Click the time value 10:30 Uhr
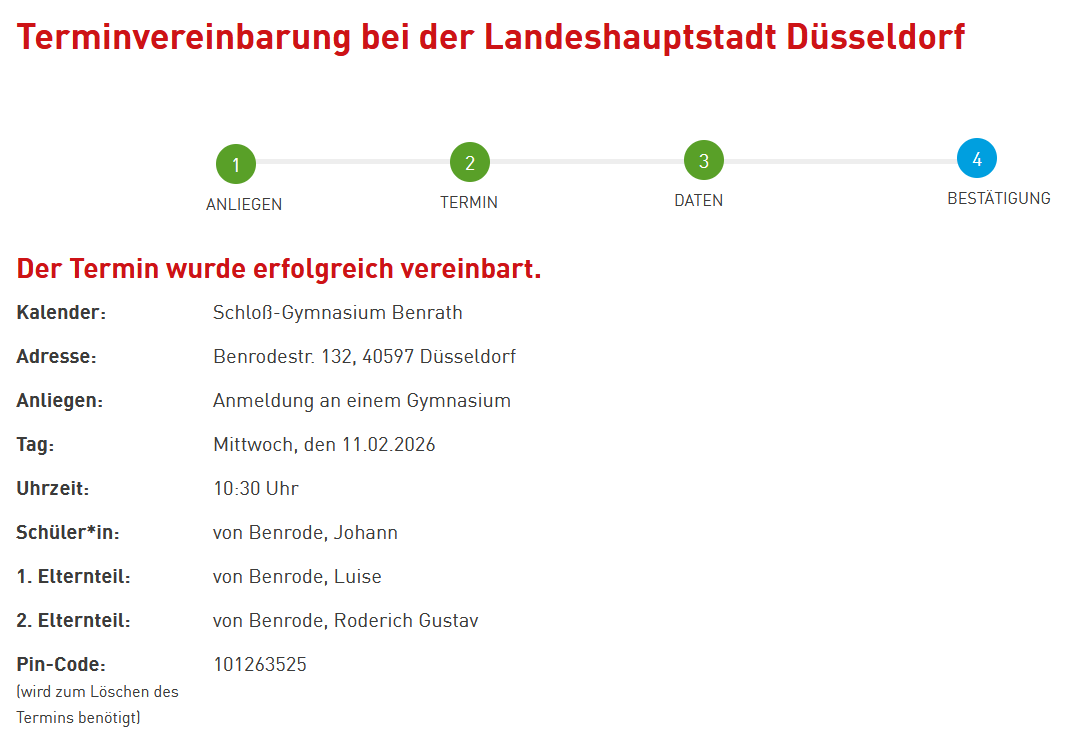1085x744 pixels. click(x=256, y=489)
